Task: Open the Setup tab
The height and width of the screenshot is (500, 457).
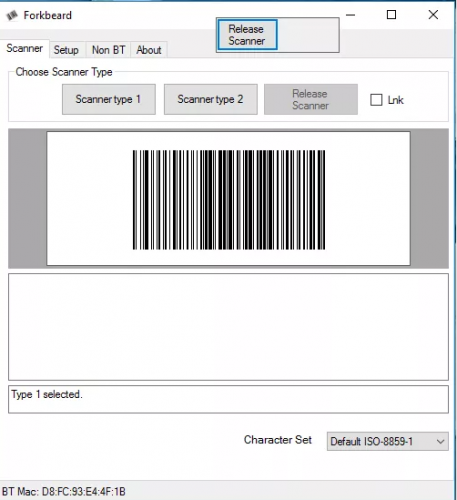Action: [x=67, y=50]
